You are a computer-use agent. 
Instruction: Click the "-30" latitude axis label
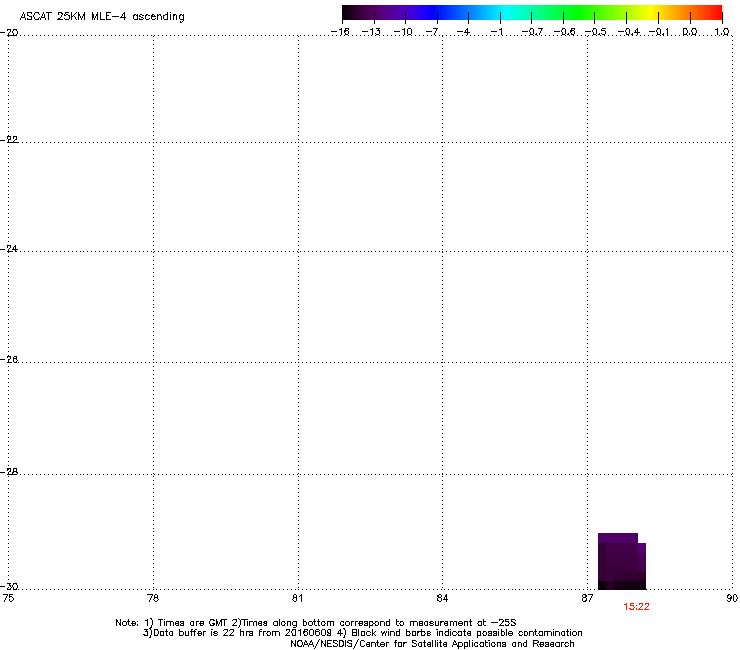tap(9, 586)
